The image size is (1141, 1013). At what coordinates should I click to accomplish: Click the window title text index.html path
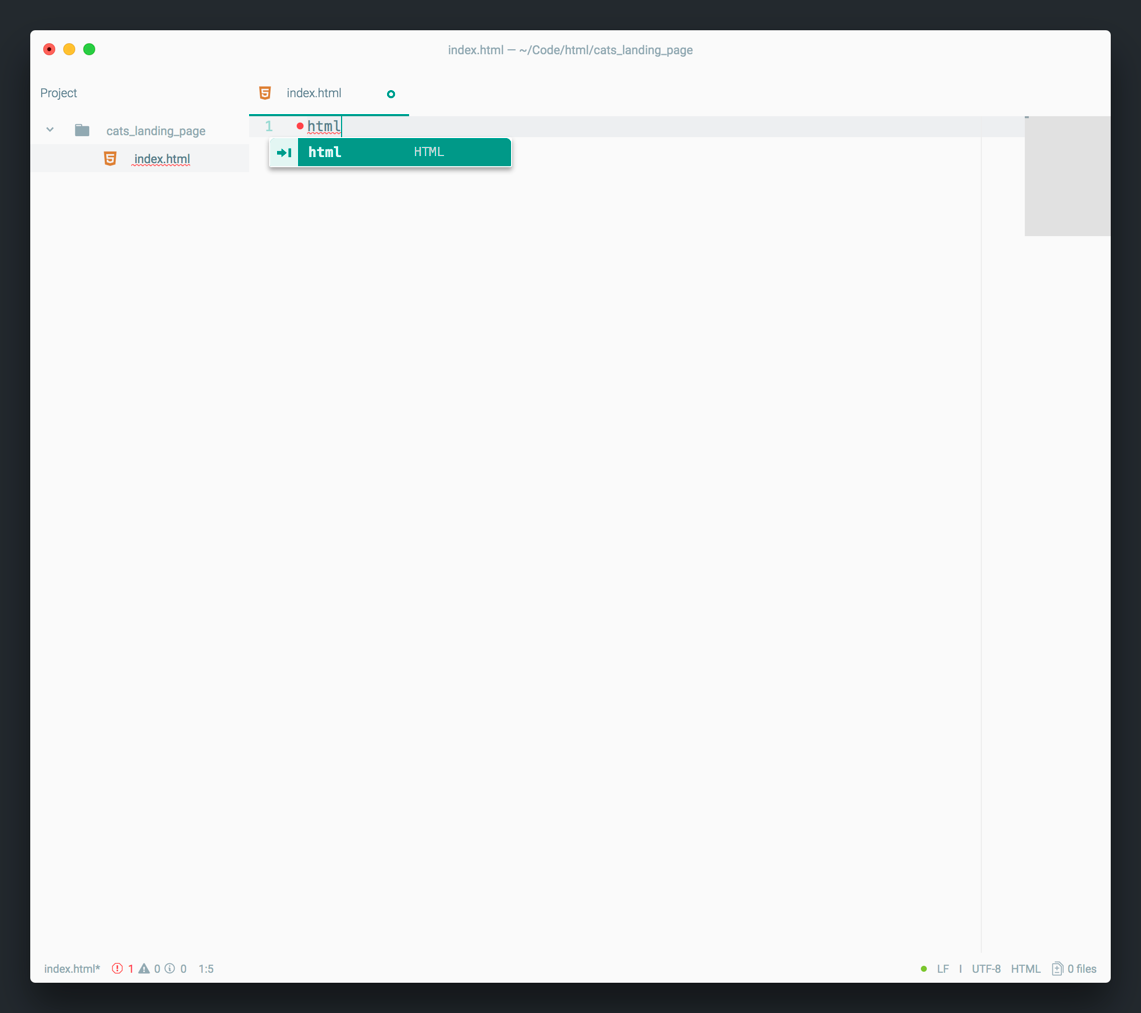570,50
